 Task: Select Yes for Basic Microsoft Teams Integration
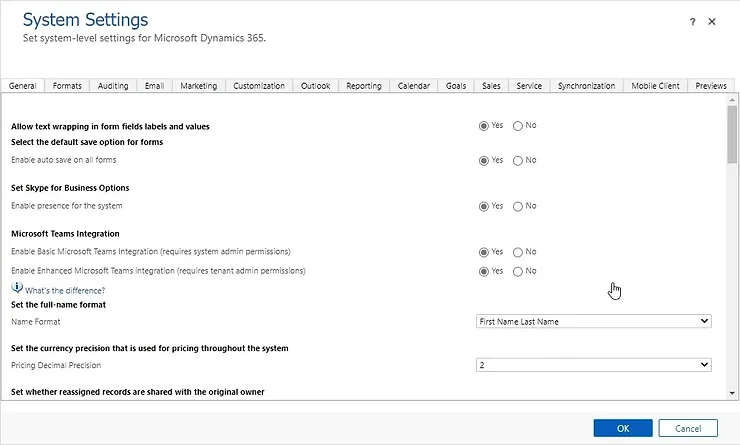[x=483, y=252]
